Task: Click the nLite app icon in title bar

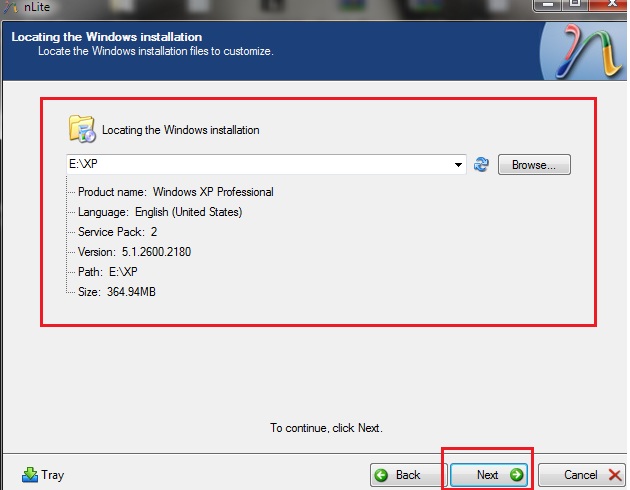Action: click(x=10, y=8)
